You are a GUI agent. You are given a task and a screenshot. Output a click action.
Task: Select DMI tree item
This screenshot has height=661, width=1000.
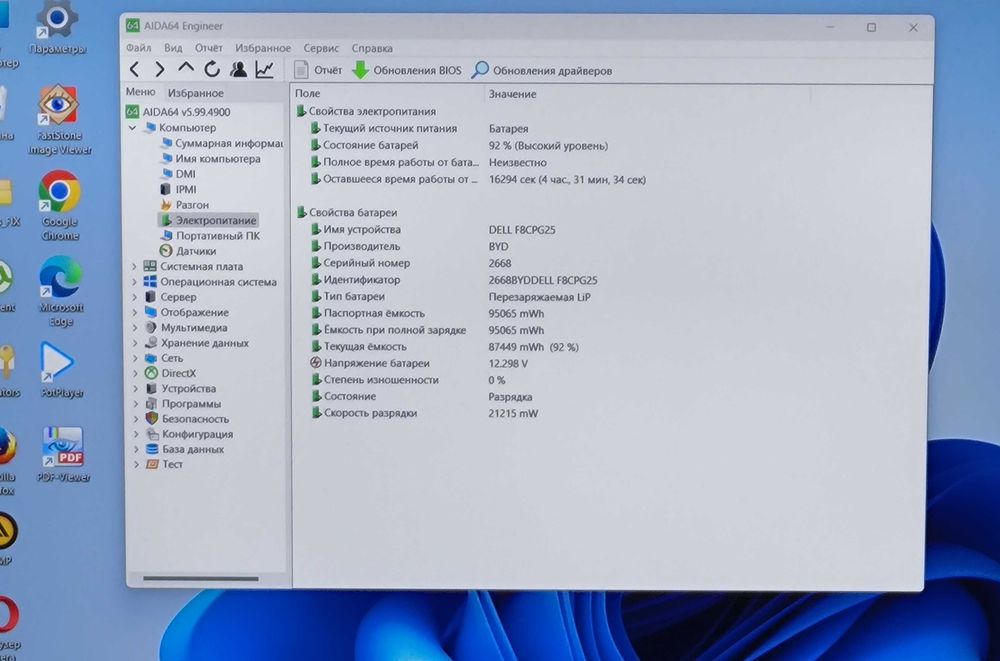point(178,174)
